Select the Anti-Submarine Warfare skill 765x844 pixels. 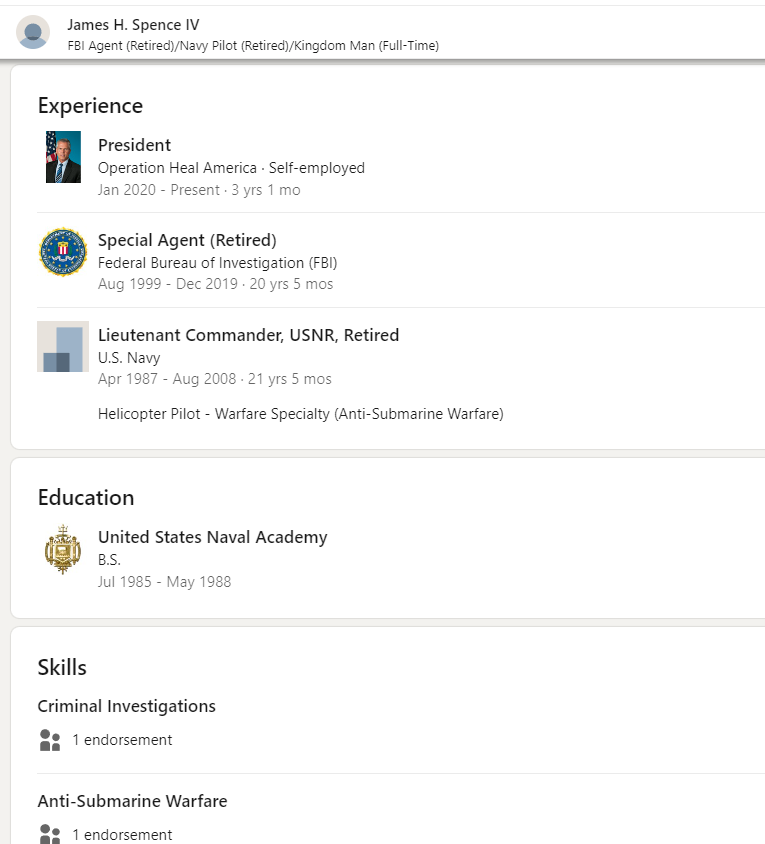pyautogui.click(x=132, y=801)
